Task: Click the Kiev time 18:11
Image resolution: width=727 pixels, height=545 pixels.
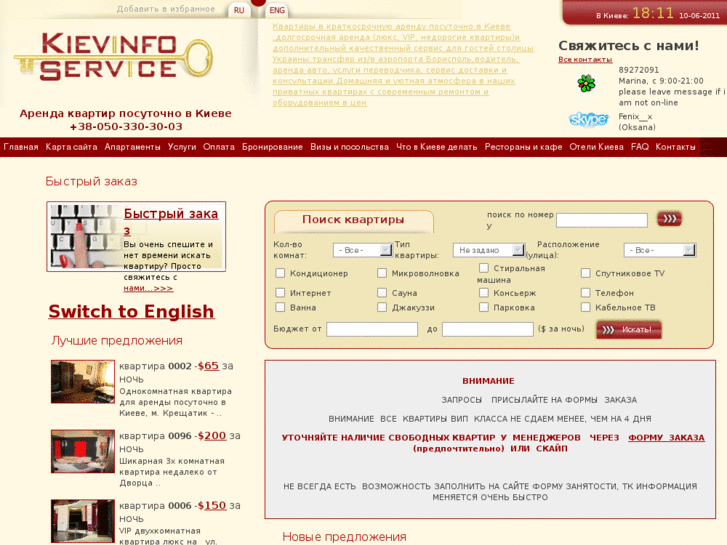Action: coord(653,13)
